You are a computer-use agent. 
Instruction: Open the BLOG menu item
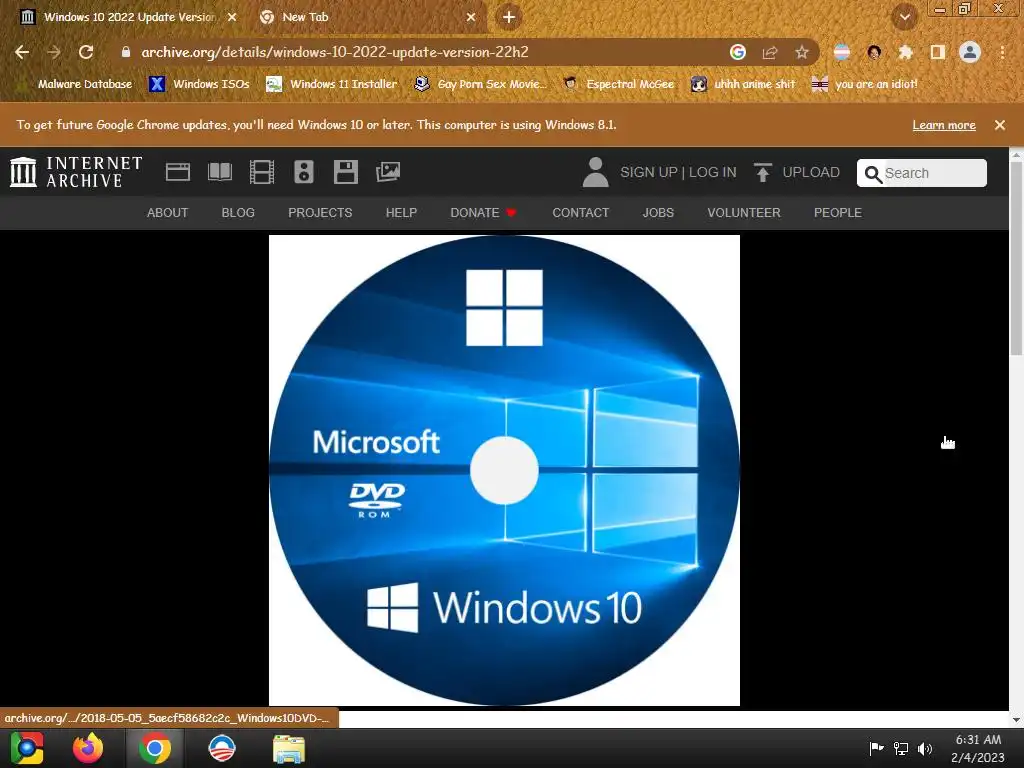pos(238,213)
